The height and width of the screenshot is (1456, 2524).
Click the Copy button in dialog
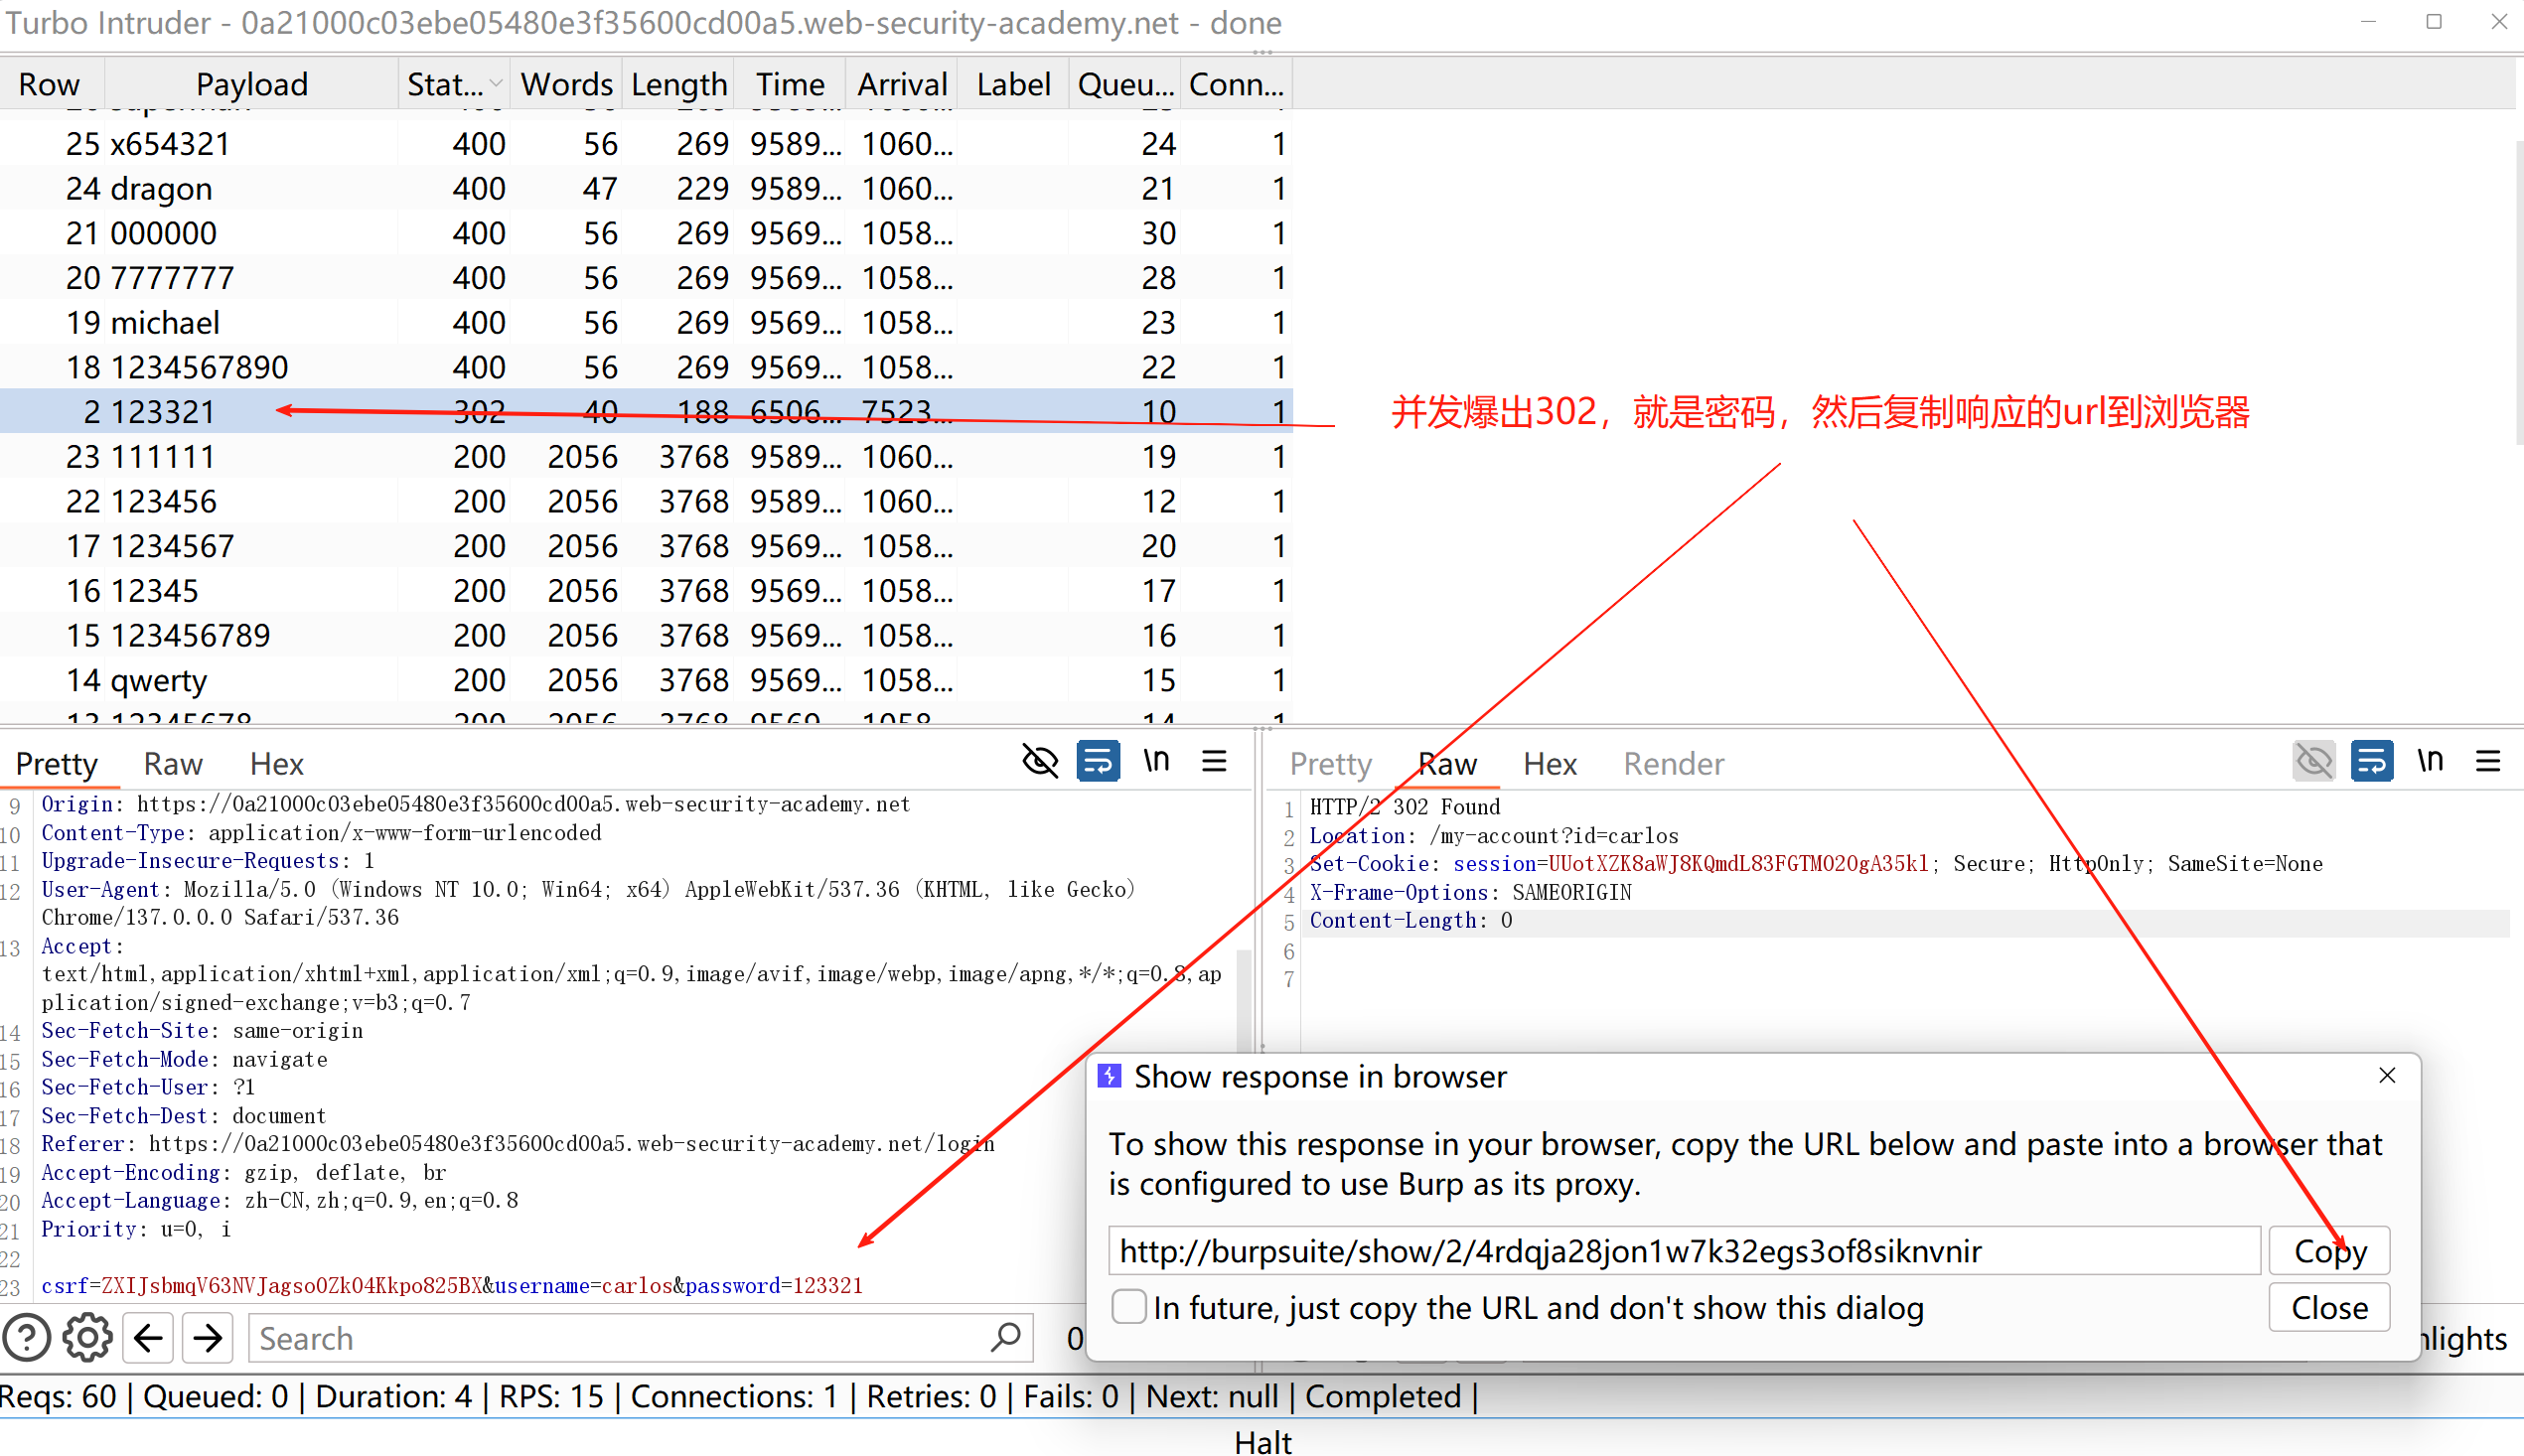click(x=2329, y=1251)
